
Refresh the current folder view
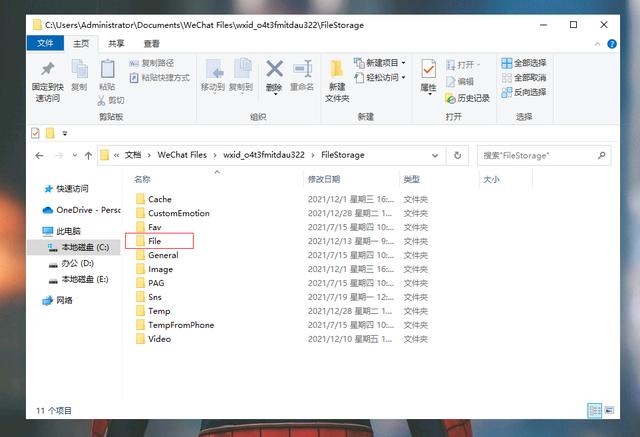click(458, 156)
